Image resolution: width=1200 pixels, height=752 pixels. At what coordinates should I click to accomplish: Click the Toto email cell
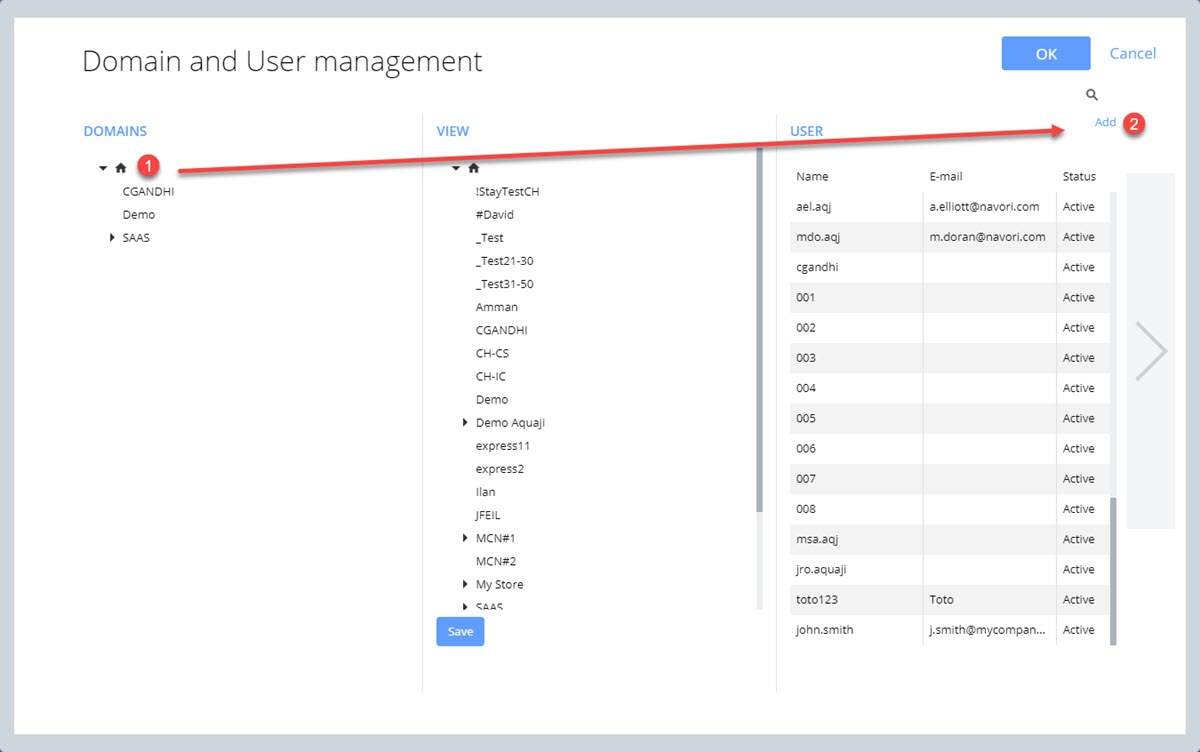coord(989,600)
